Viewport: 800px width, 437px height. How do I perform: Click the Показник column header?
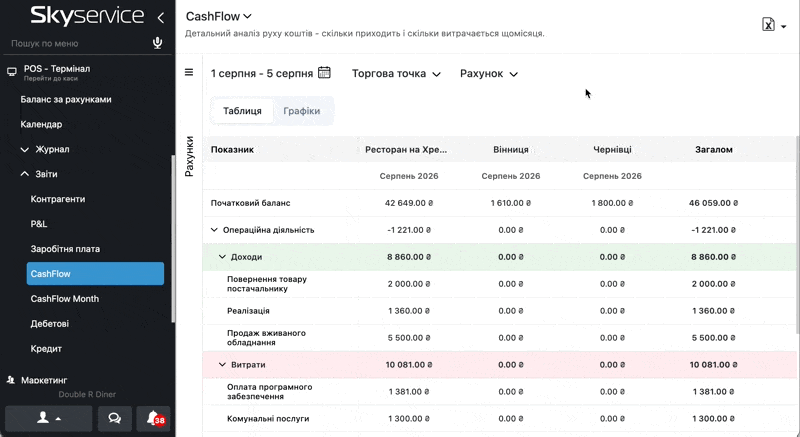232,149
